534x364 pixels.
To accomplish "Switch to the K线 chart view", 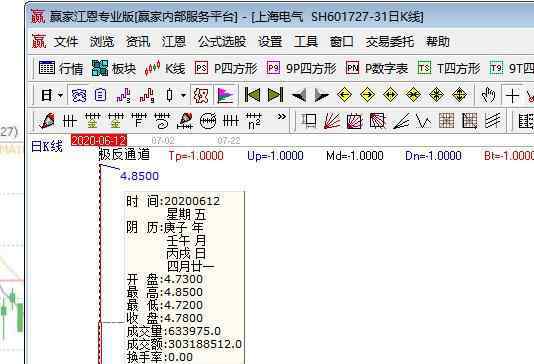I will [165, 68].
